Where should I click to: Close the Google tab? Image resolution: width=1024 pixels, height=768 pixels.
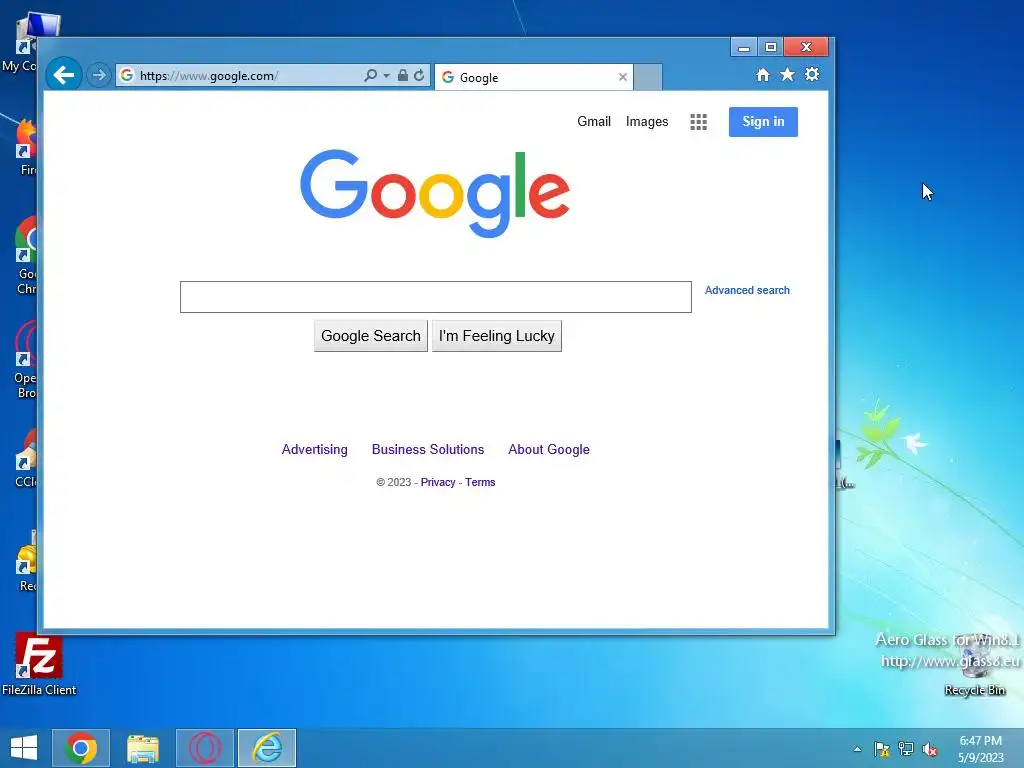pyautogui.click(x=622, y=77)
